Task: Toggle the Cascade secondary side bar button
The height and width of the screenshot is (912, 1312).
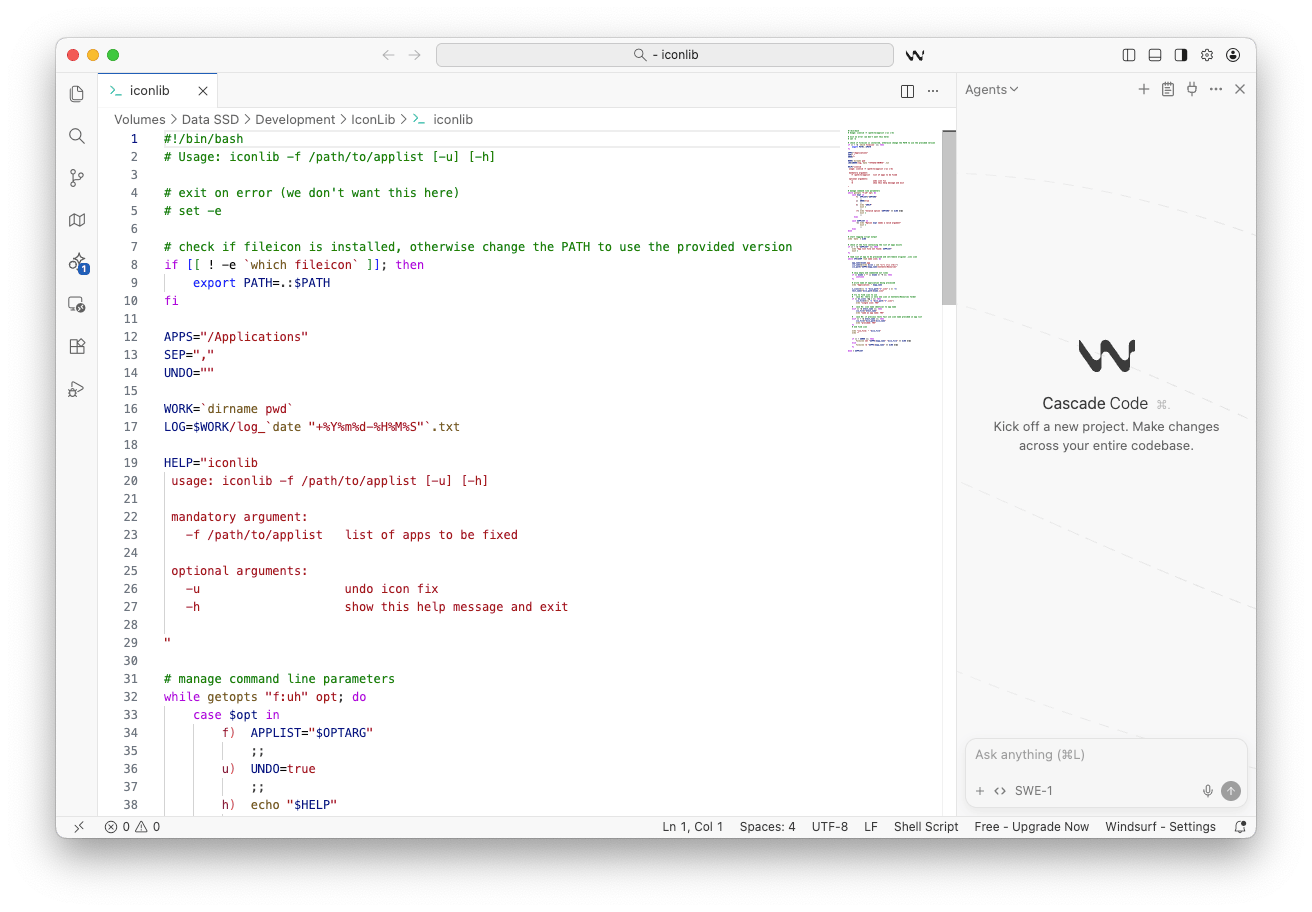Action: pos(1181,55)
